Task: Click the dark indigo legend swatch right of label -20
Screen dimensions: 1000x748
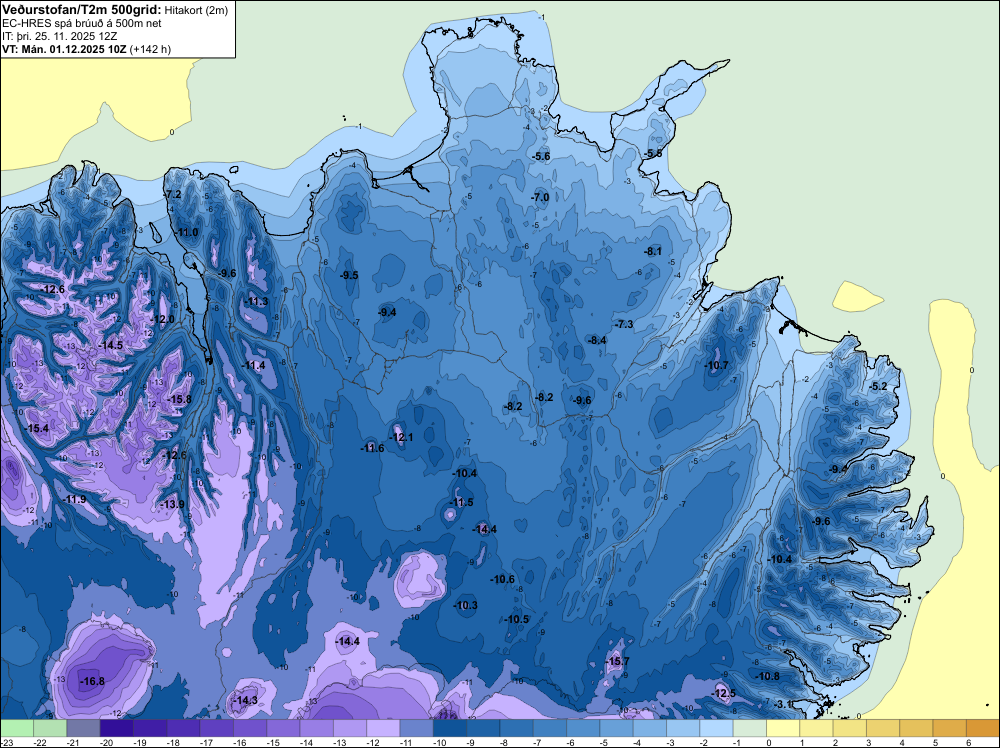Action: point(117,728)
